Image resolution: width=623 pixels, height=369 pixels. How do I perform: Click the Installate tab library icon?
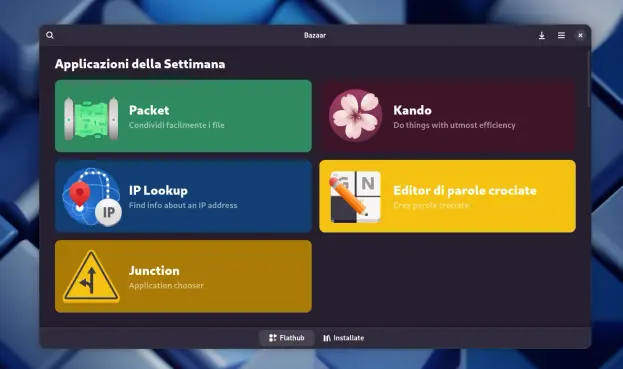tap(327, 338)
